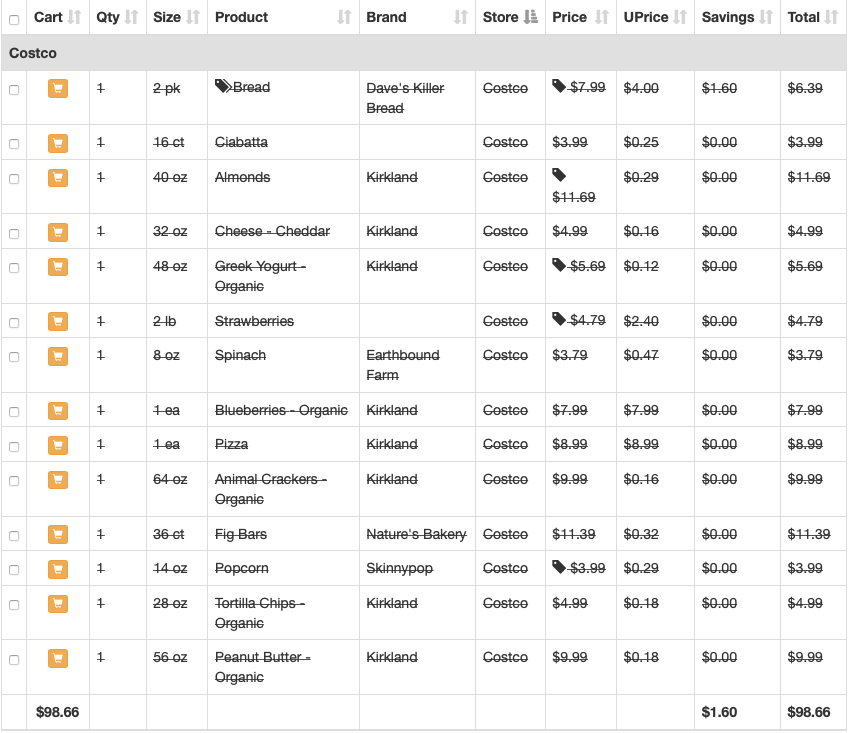This screenshot has height=733, width=849.
Task: Click the cart icon for Strawberries
Action: point(58,322)
